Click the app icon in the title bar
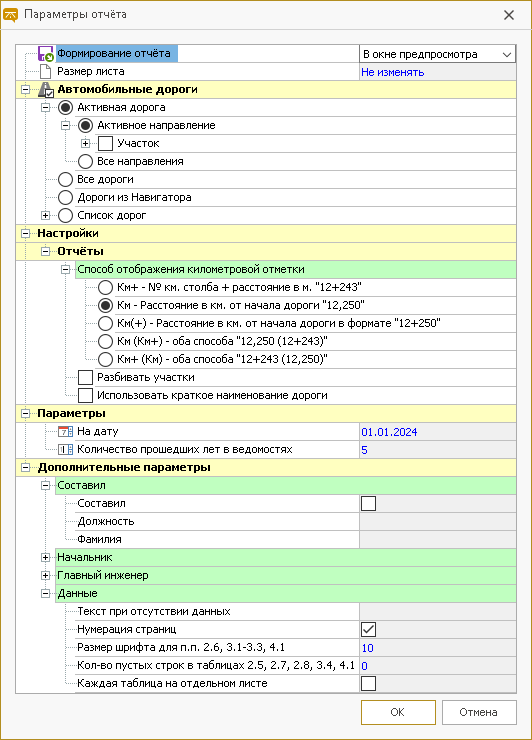The image size is (532, 740). coord(10,15)
